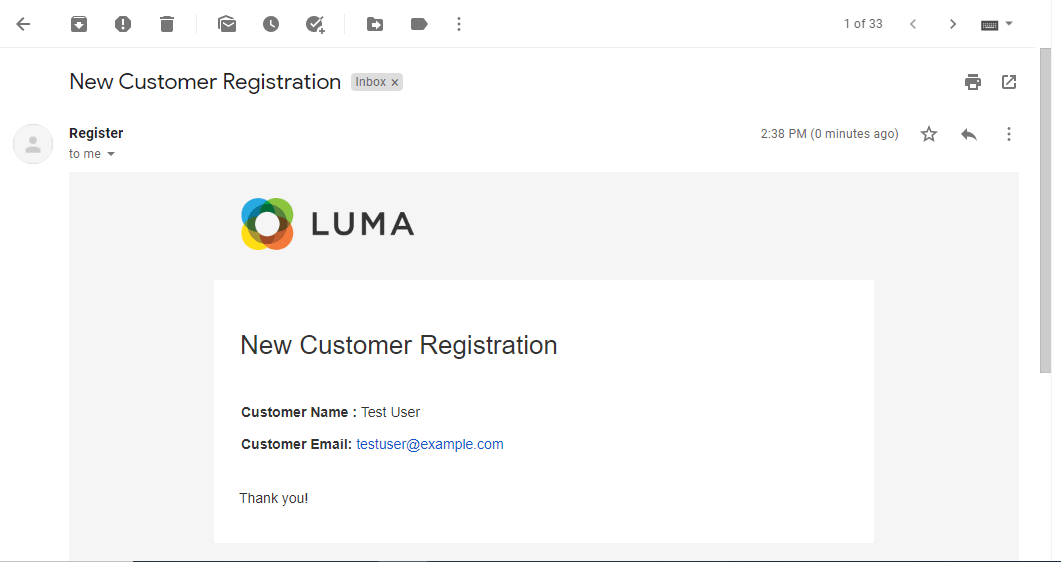Go to the next (older) email
Image resolution: width=1061 pixels, height=562 pixels.
(953, 24)
